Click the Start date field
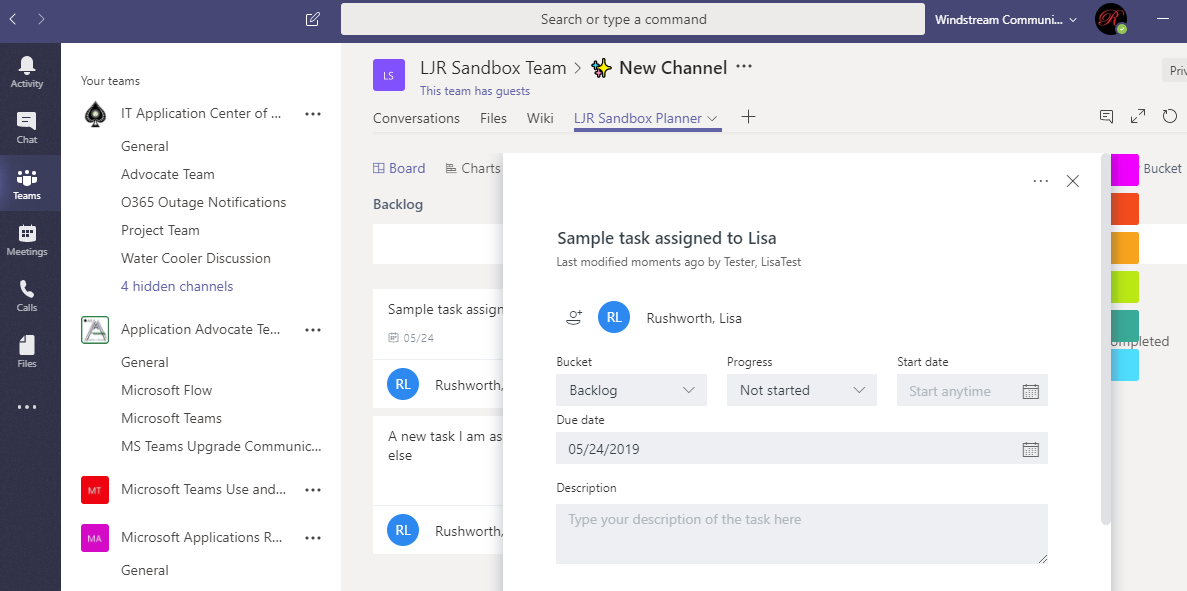 tap(972, 390)
